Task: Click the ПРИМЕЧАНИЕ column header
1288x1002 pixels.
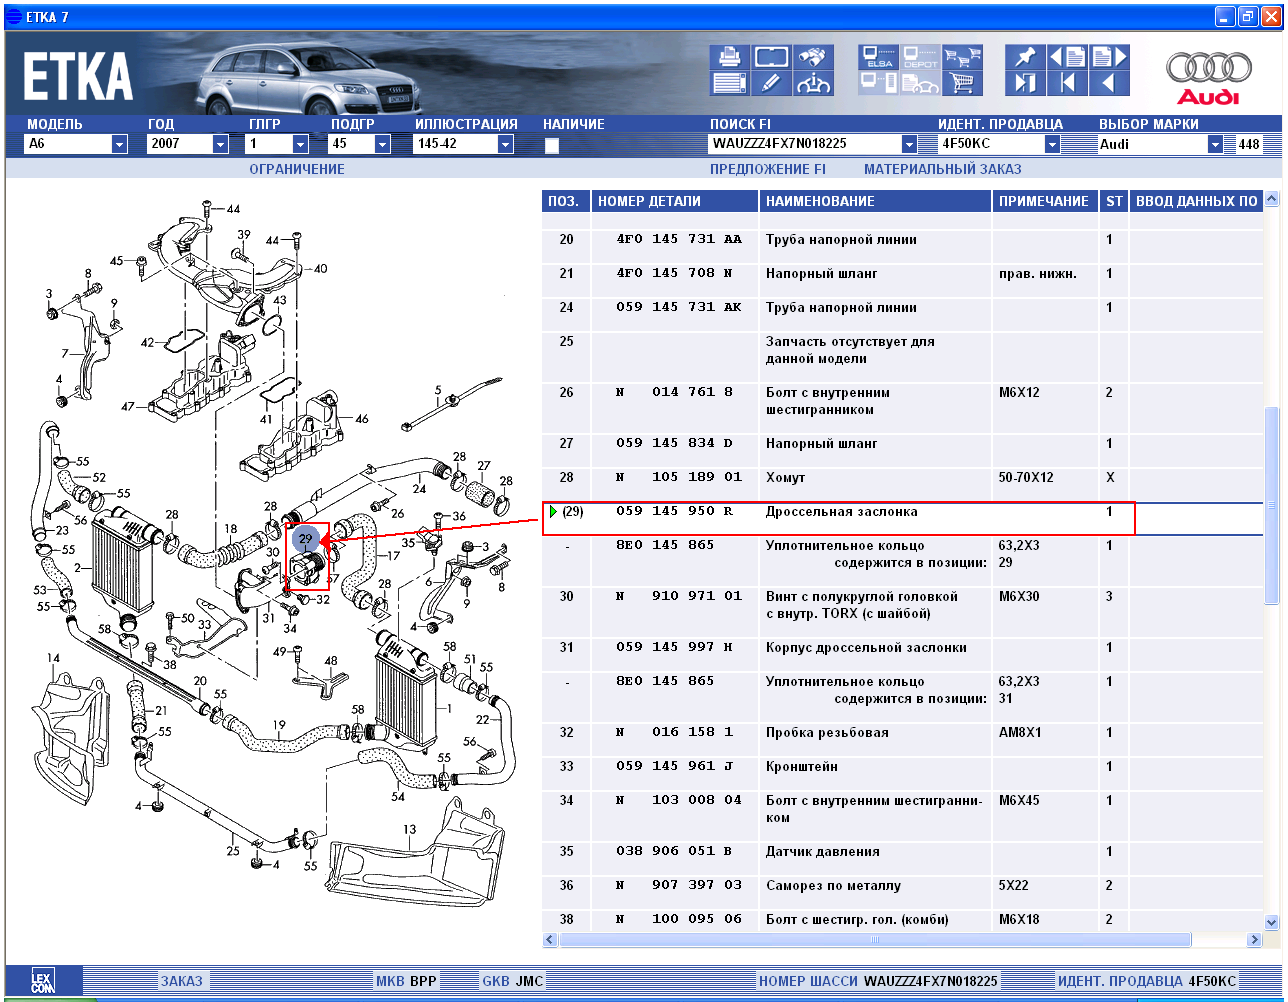Action: pos(1046,201)
